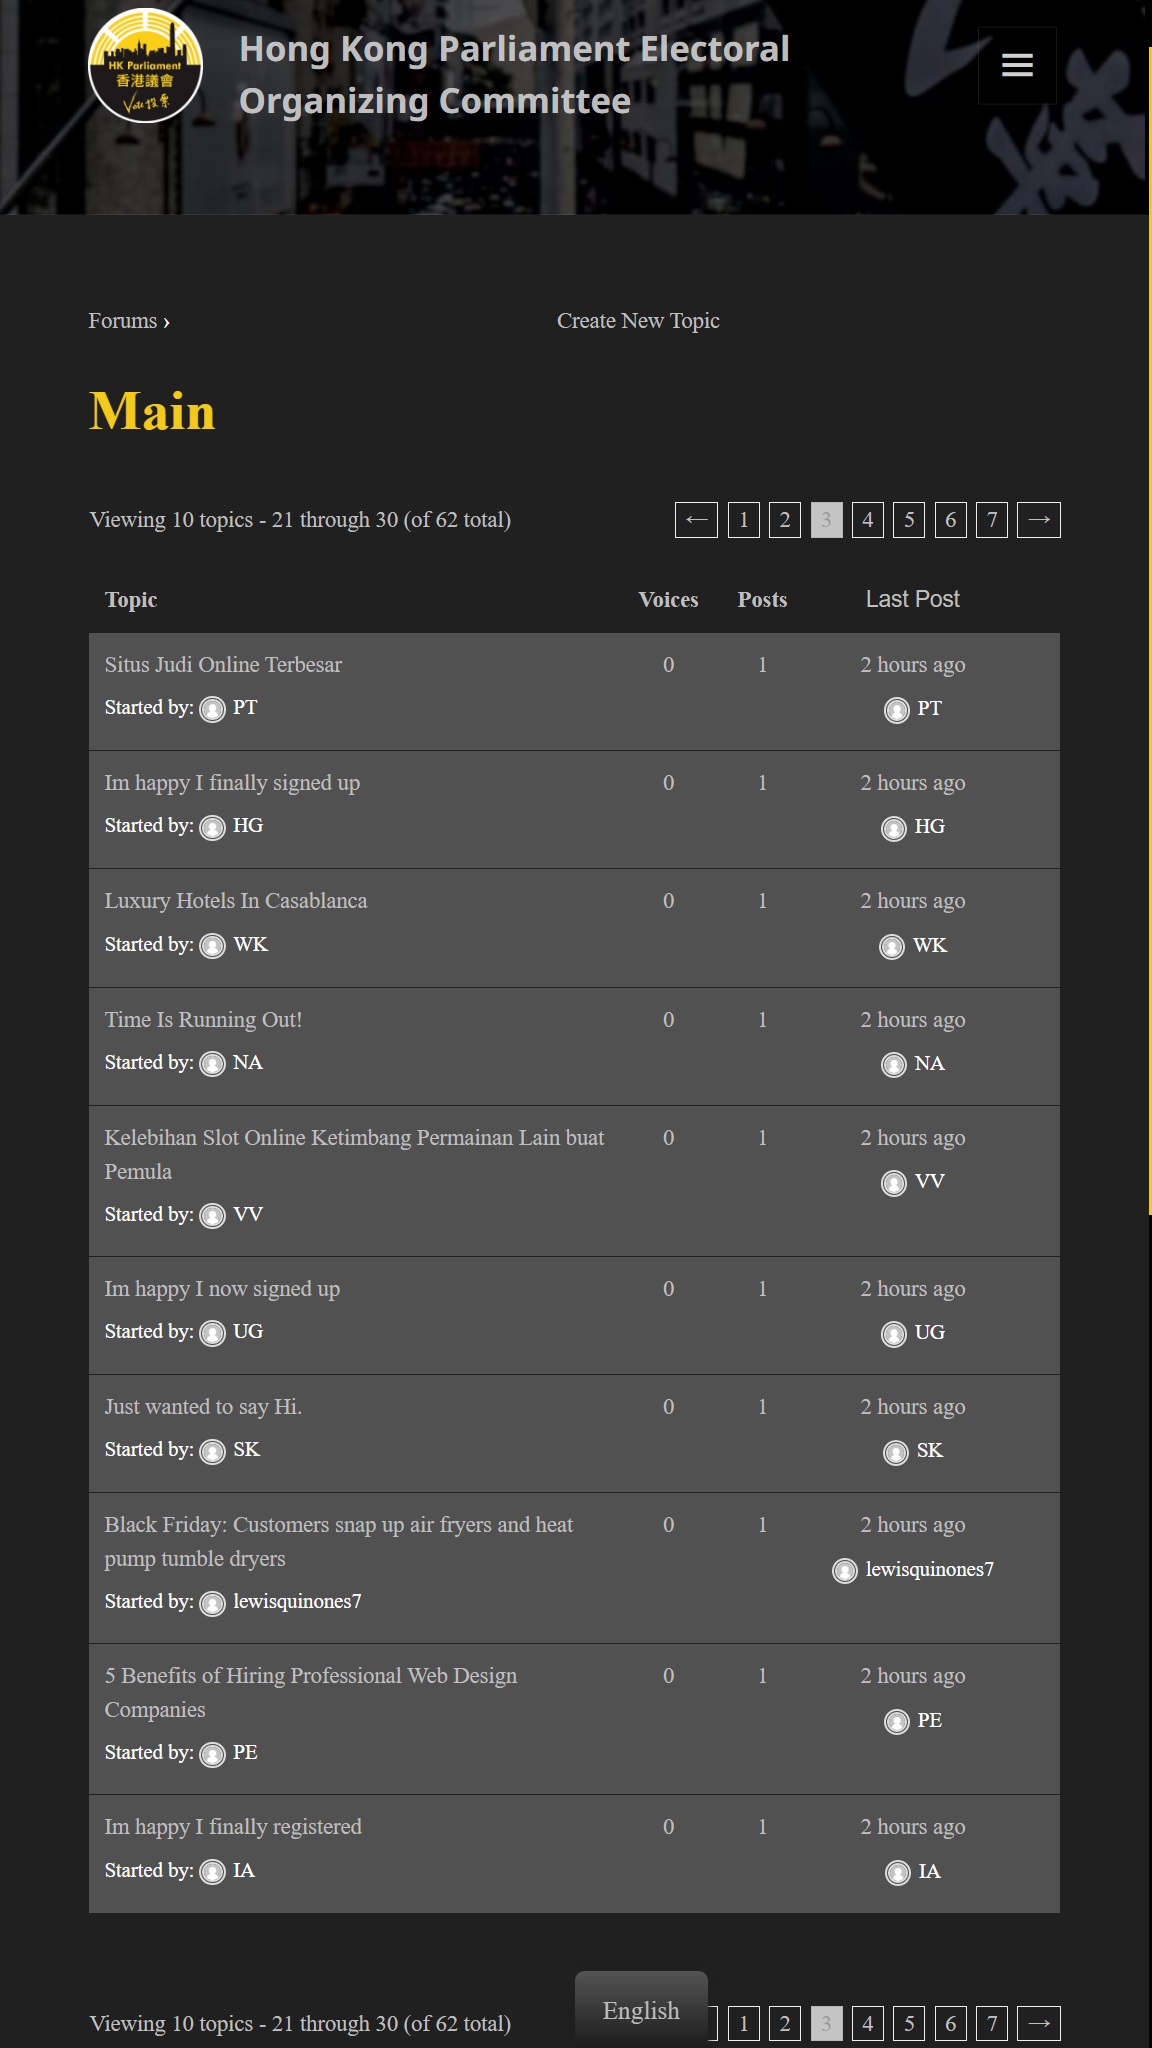
Task: Open the hamburger navigation menu
Action: pos(1017,66)
